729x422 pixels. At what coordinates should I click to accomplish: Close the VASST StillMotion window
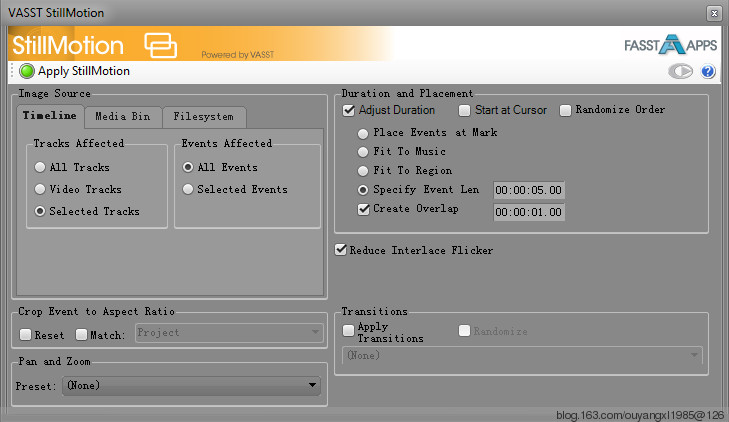tap(714, 13)
